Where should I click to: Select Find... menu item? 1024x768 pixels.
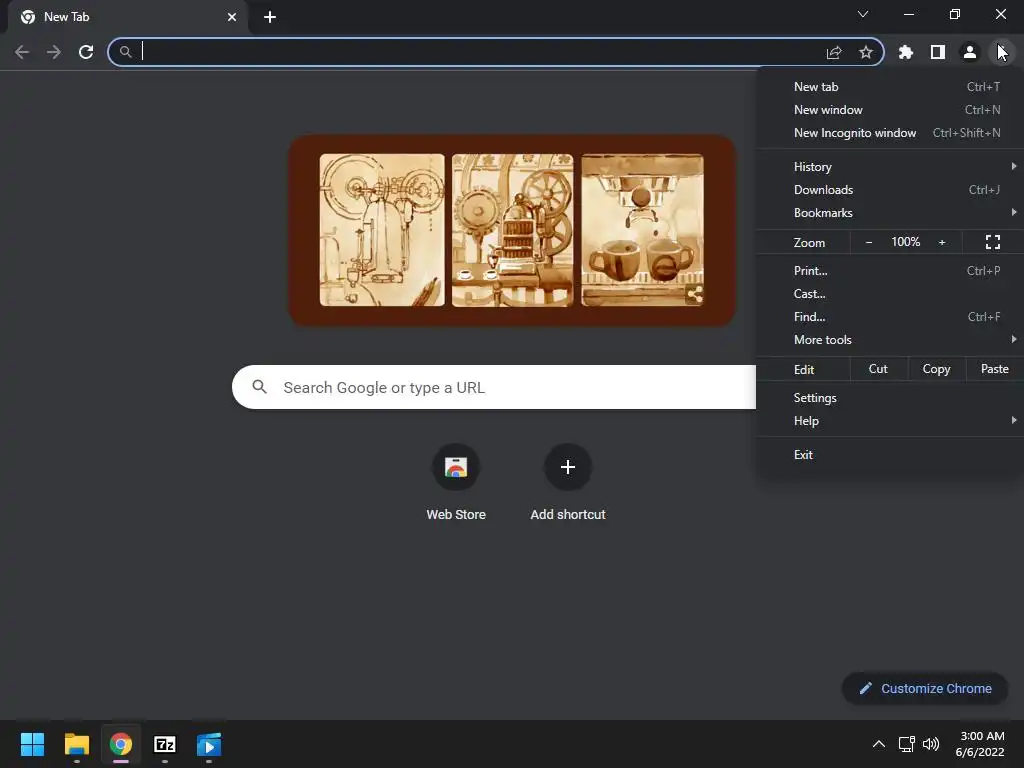coord(889,317)
